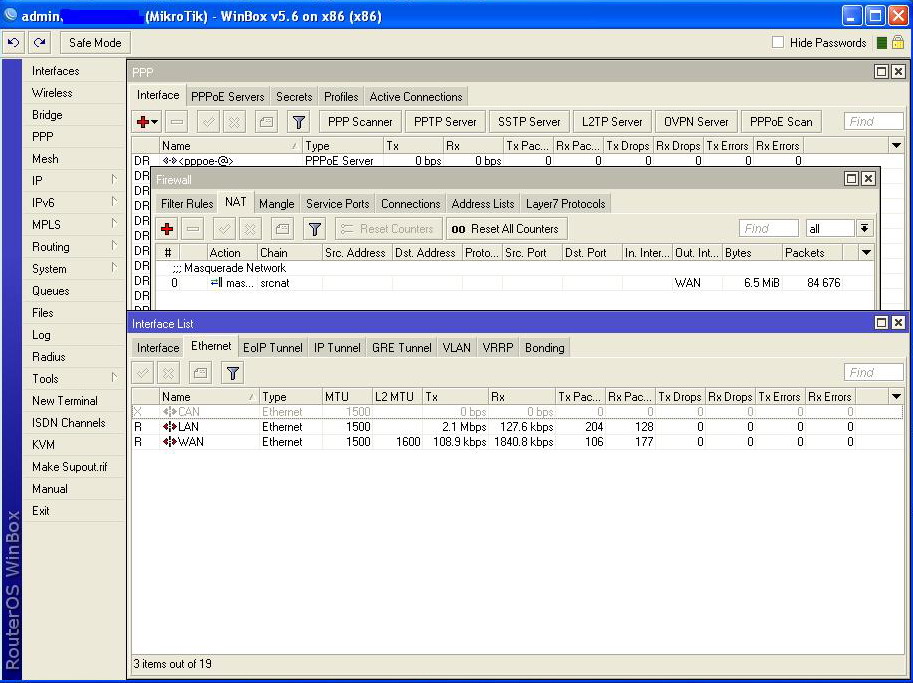Click the WAN interface icon in Ethernet list
The image size is (913, 683).
coord(169,442)
